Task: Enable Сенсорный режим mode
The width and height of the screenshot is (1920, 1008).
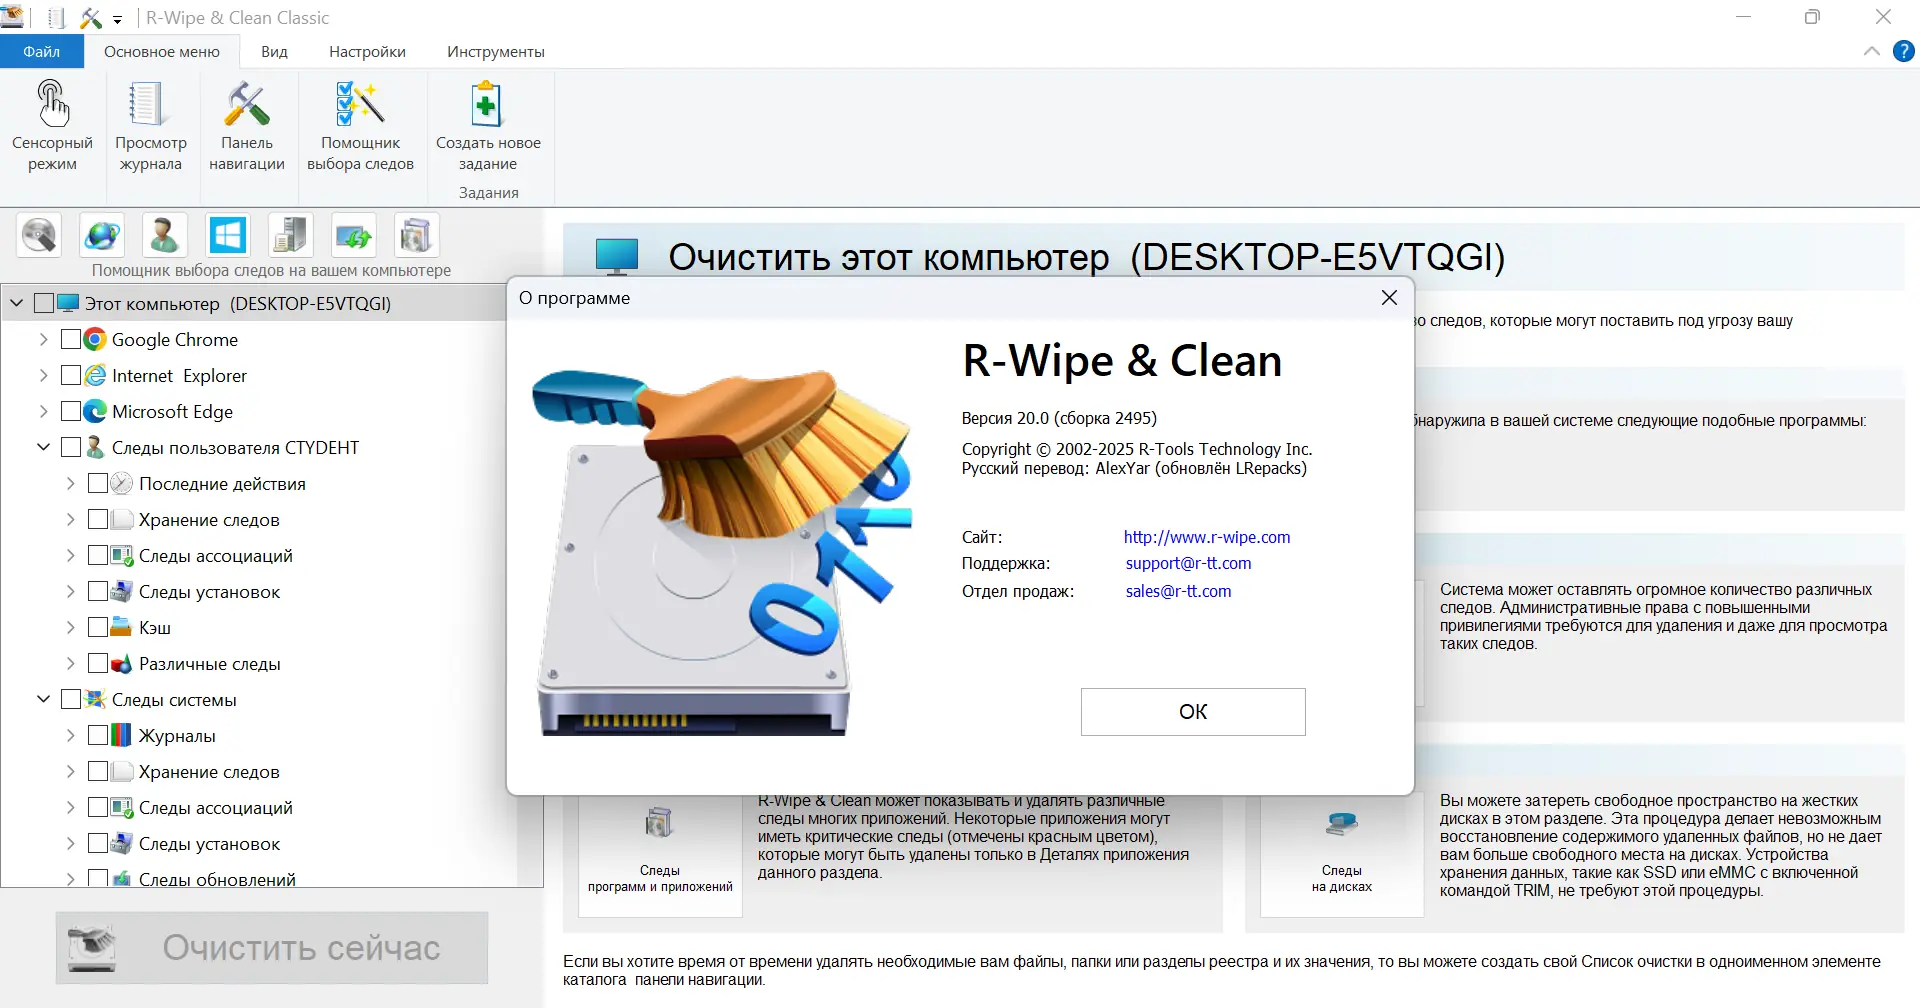Action: [52, 124]
